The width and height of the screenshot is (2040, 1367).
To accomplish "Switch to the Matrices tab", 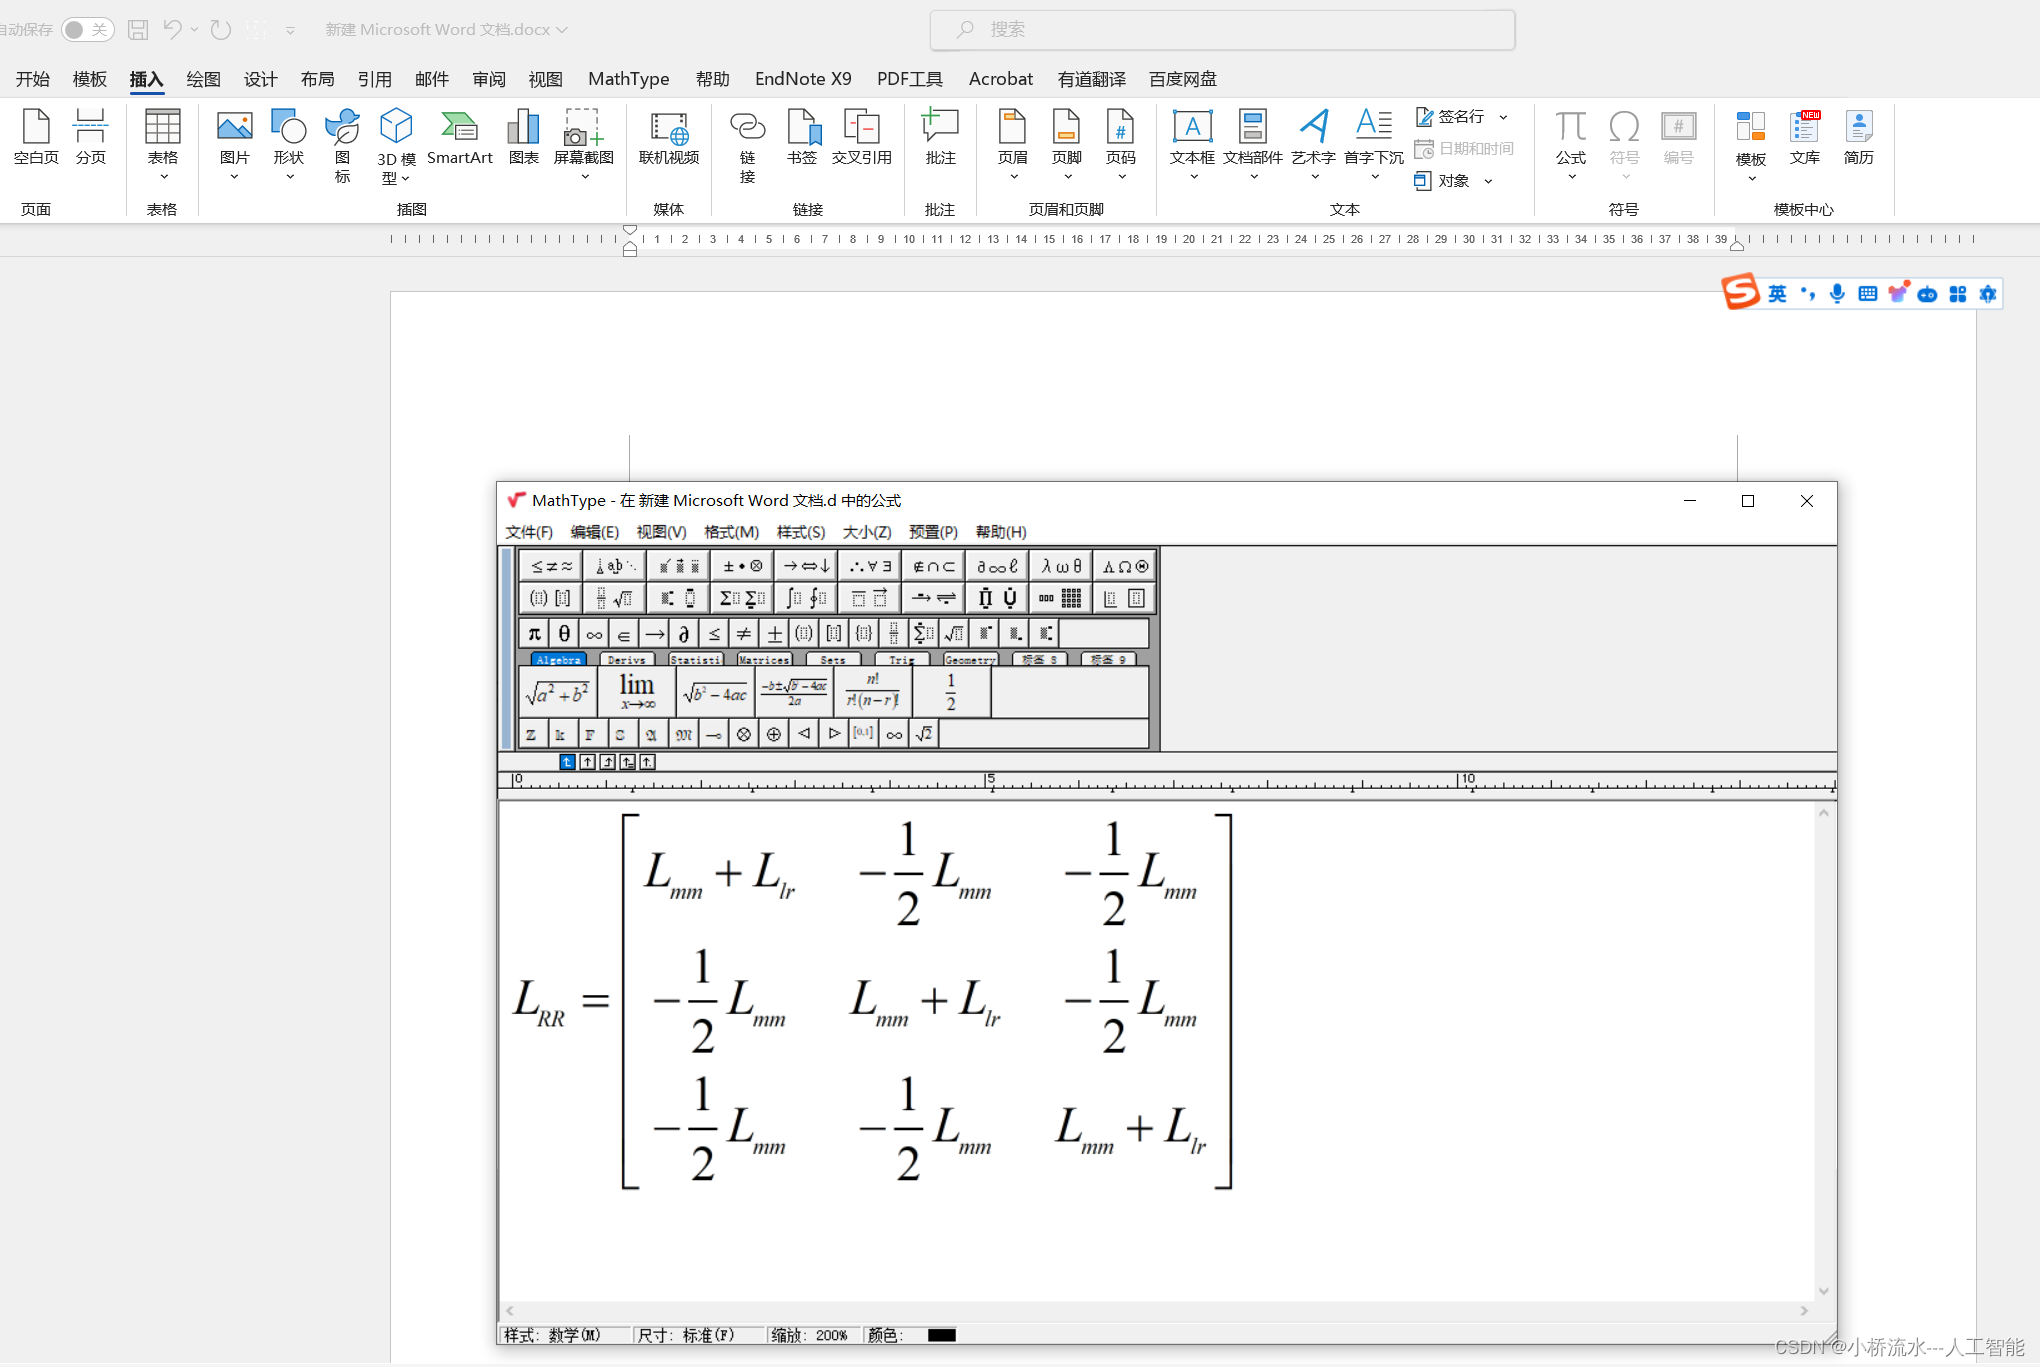I will tap(764, 660).
